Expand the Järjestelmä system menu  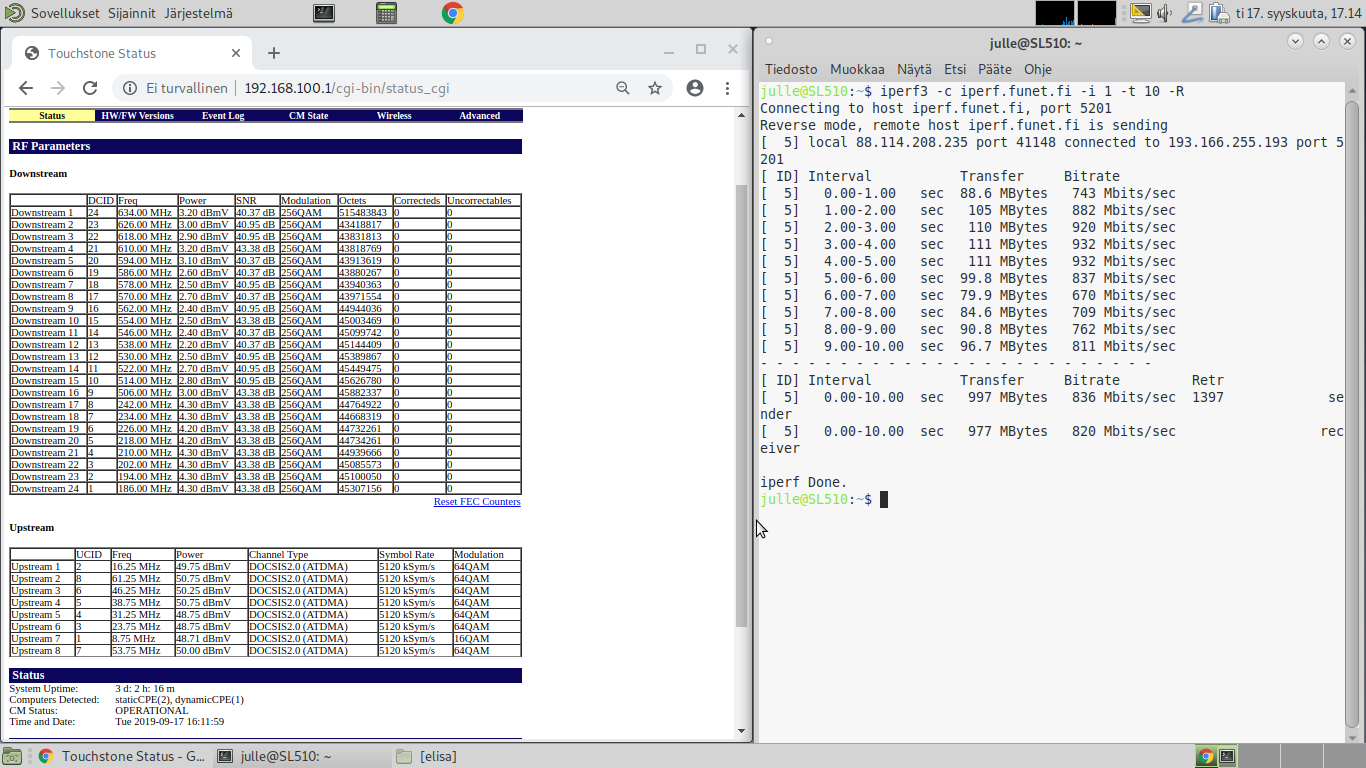[200, 13]
